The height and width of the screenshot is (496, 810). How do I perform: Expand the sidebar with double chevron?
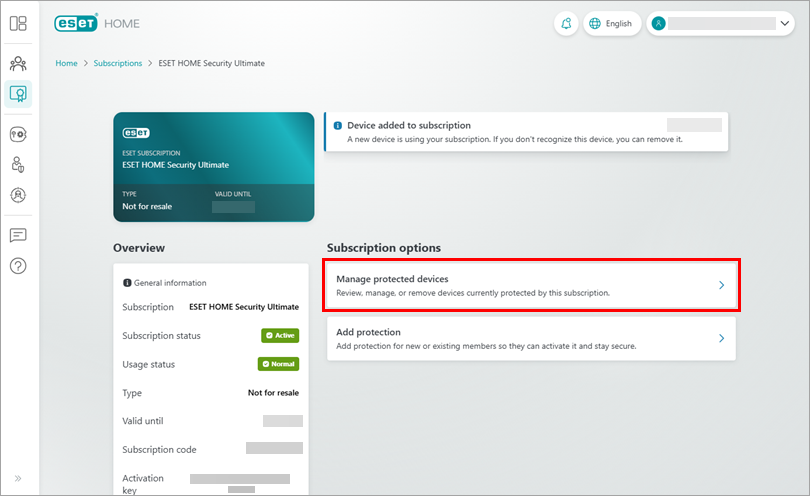coord(18,478)
